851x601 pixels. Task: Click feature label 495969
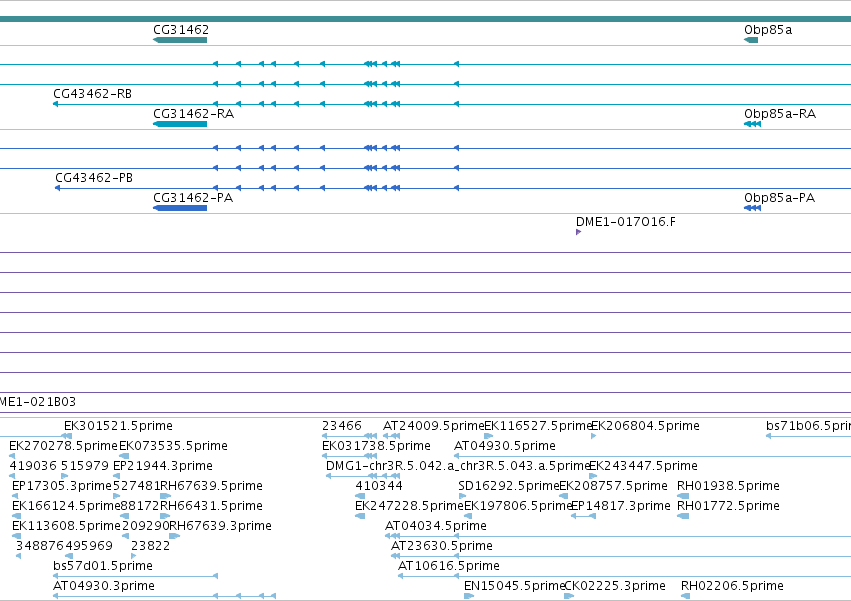tap(89, 546)
